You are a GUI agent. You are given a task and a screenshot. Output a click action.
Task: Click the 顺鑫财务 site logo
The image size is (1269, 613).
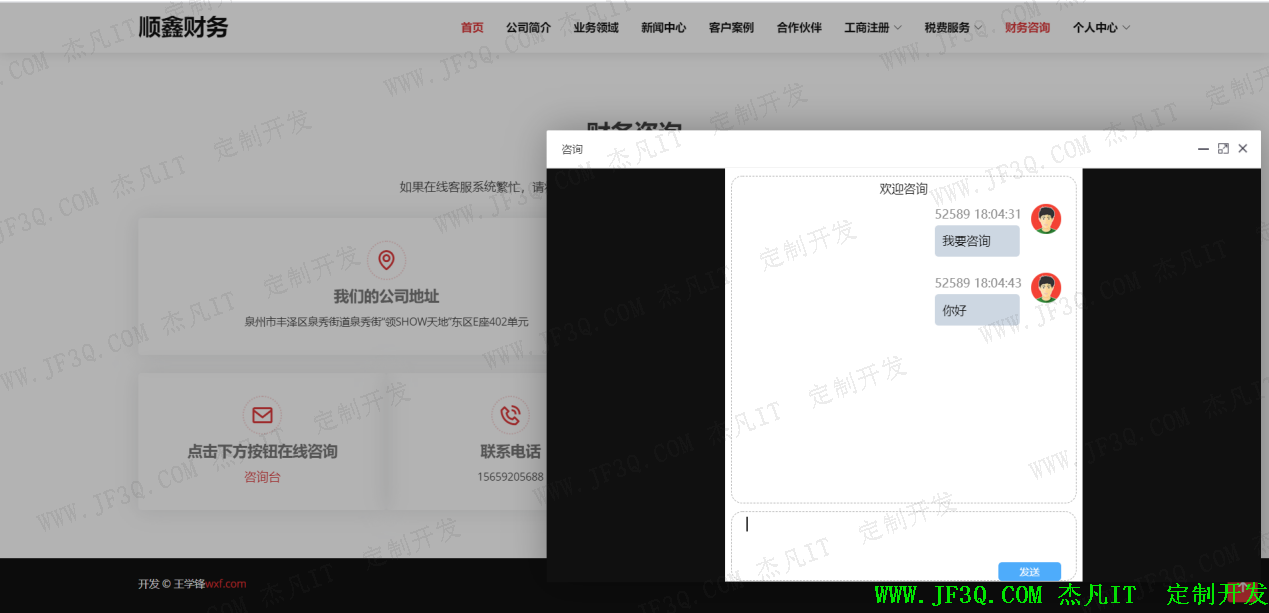[183, 27]
